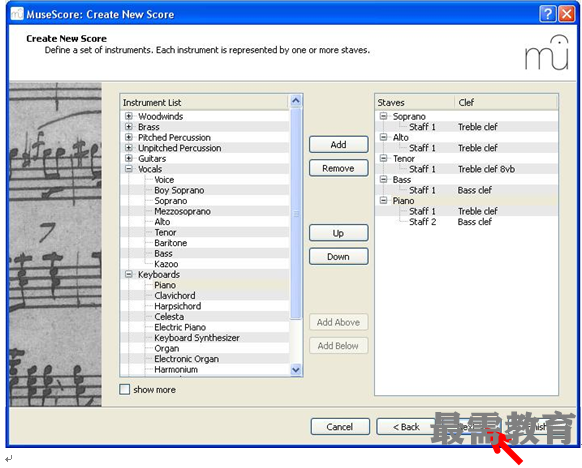Screen dimensions: 582x468
Task: Click the Instrument List column header
Action: 205,102
